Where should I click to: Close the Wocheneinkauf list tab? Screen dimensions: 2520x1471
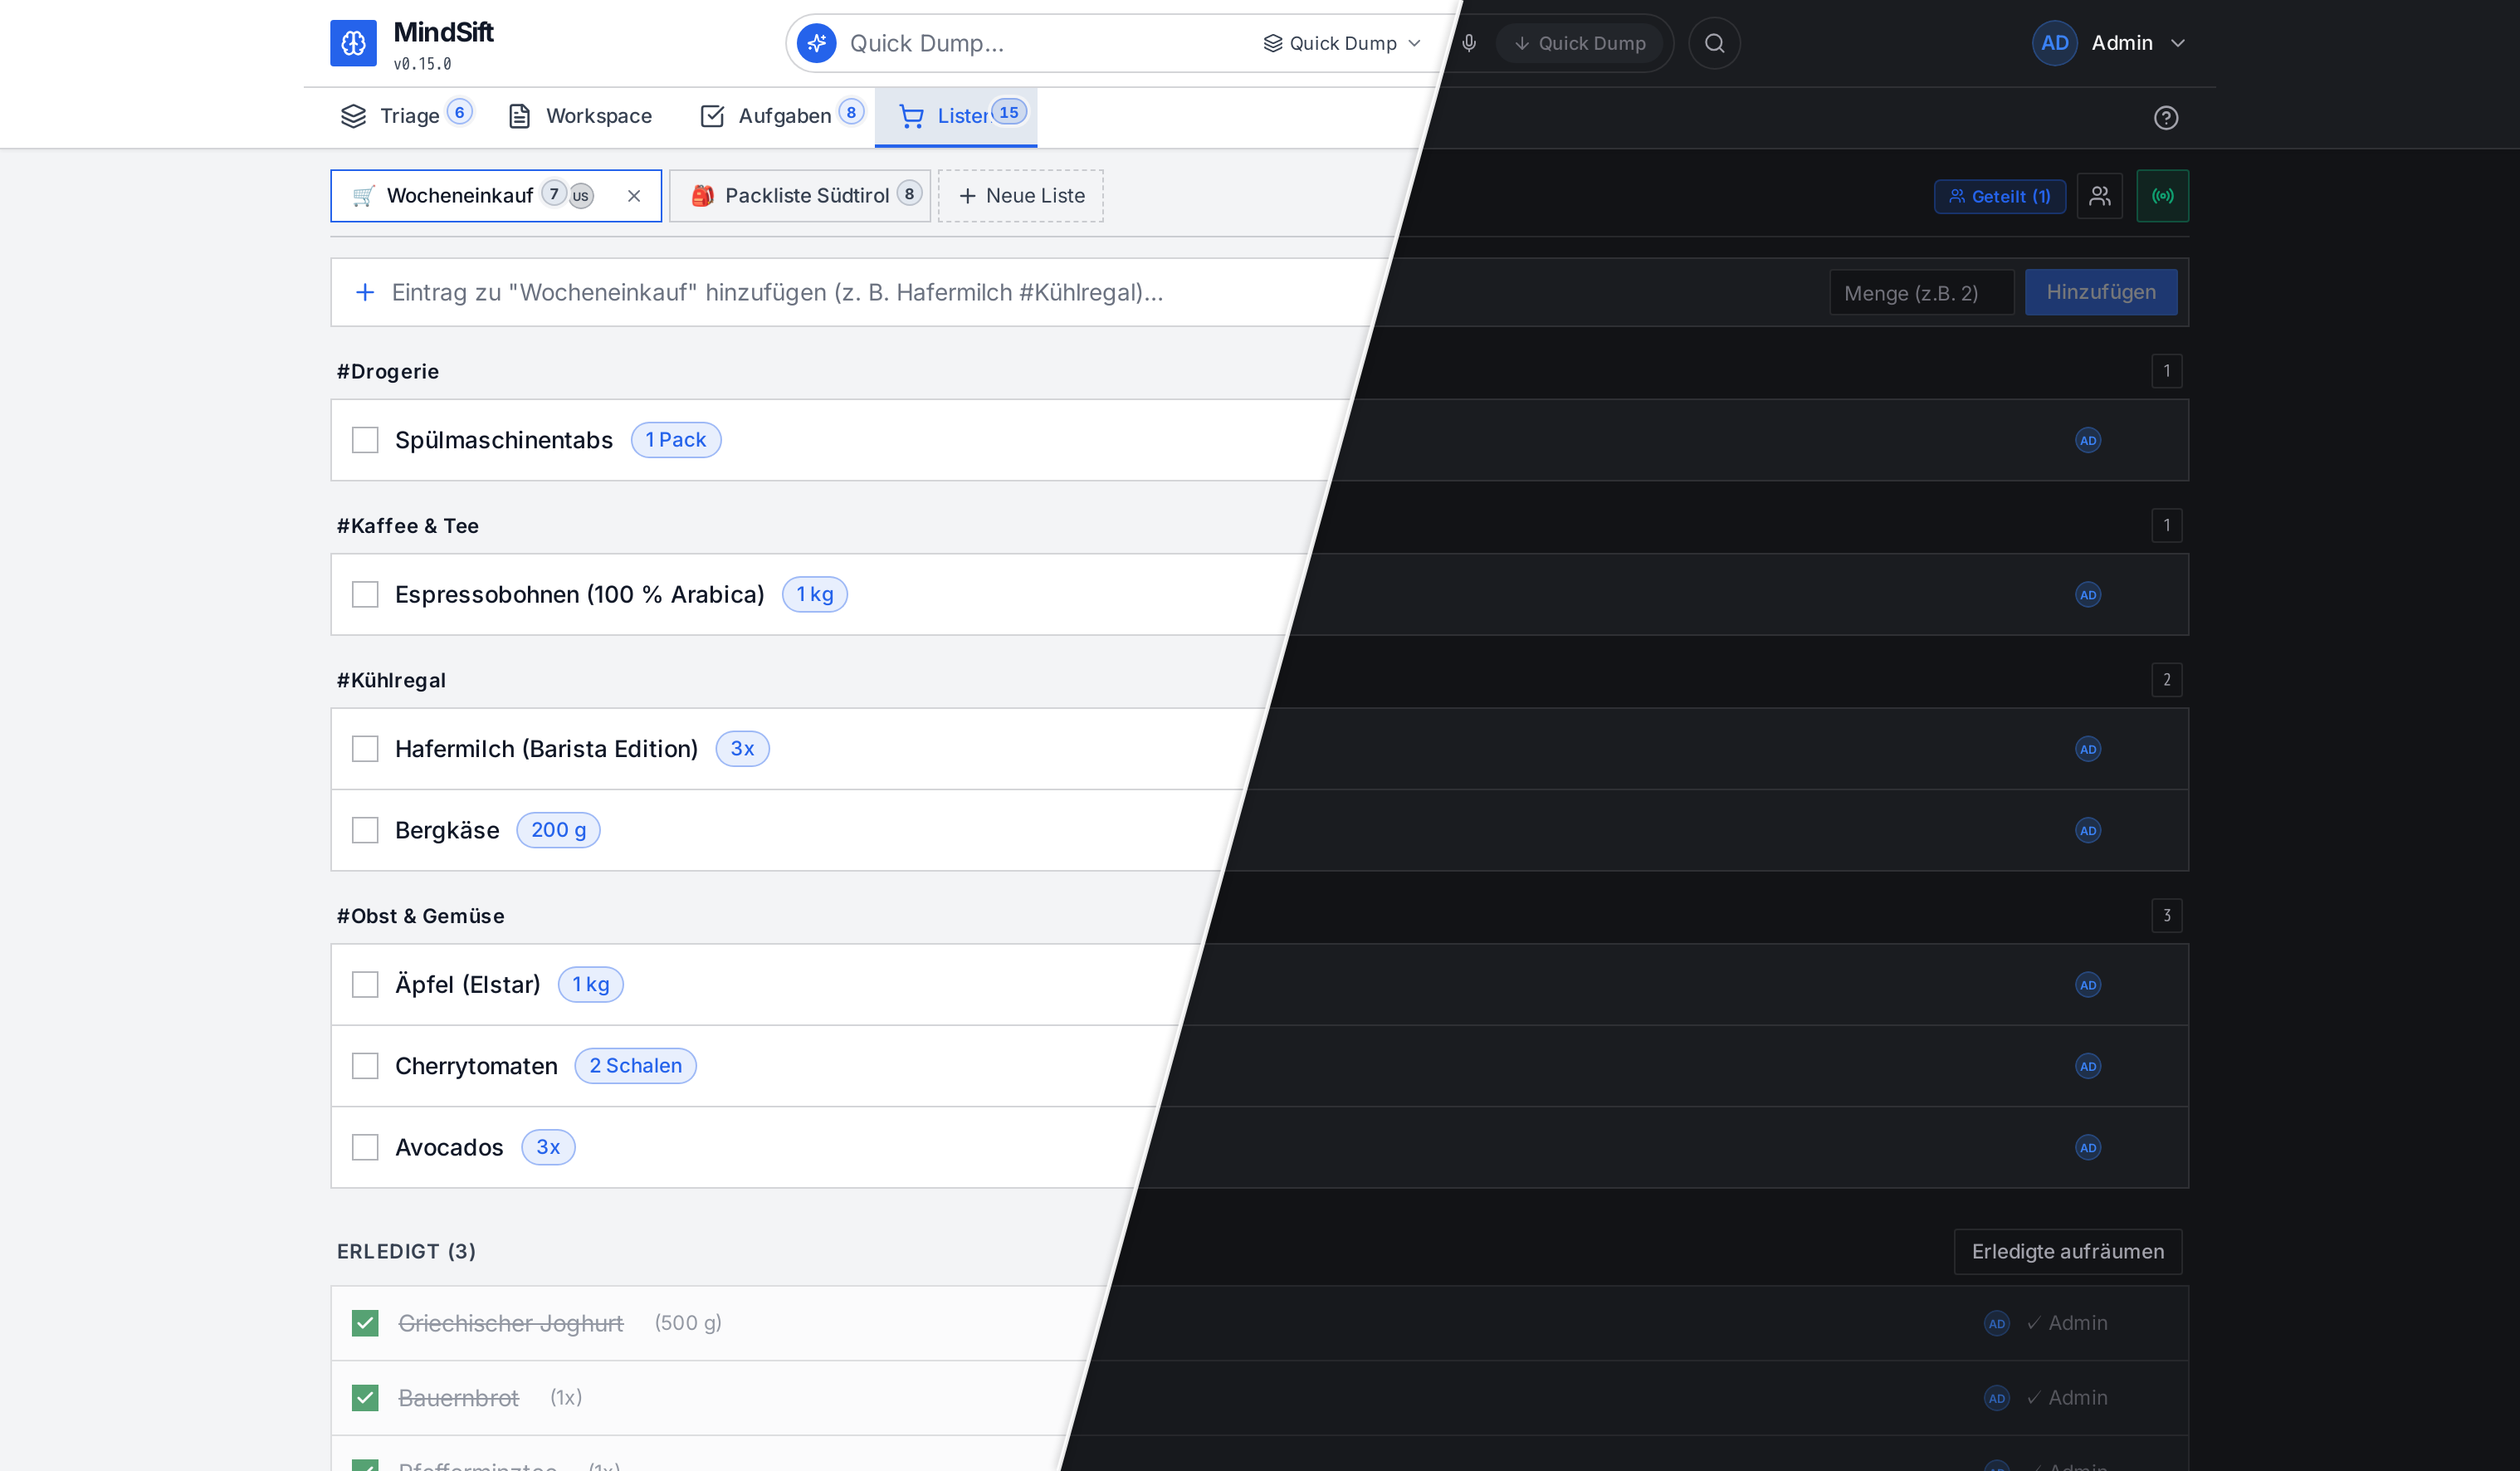pos(634,196)
